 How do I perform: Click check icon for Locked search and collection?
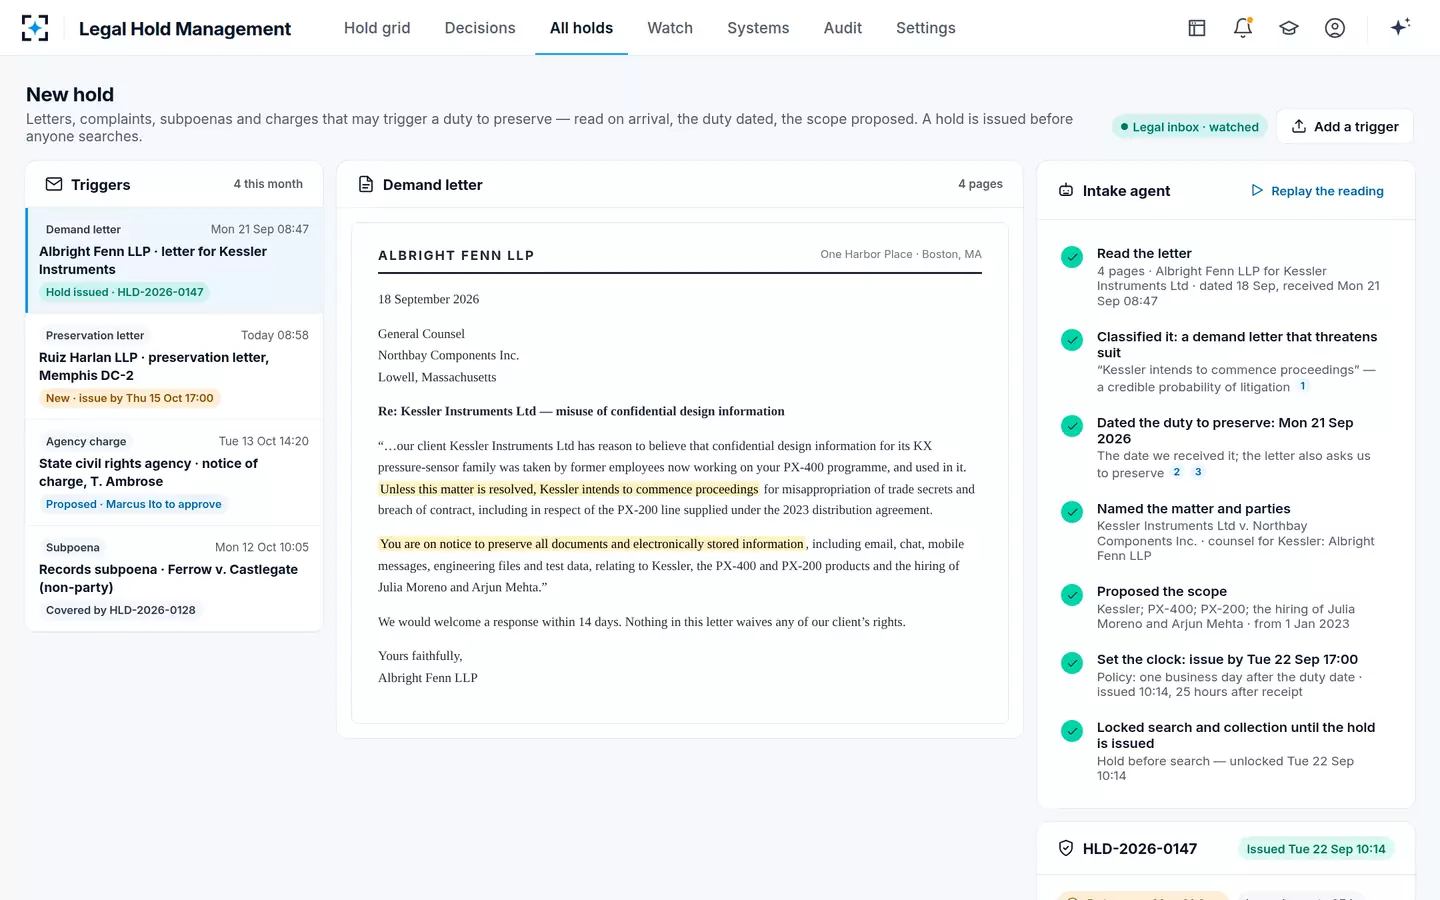(1072, 731)
